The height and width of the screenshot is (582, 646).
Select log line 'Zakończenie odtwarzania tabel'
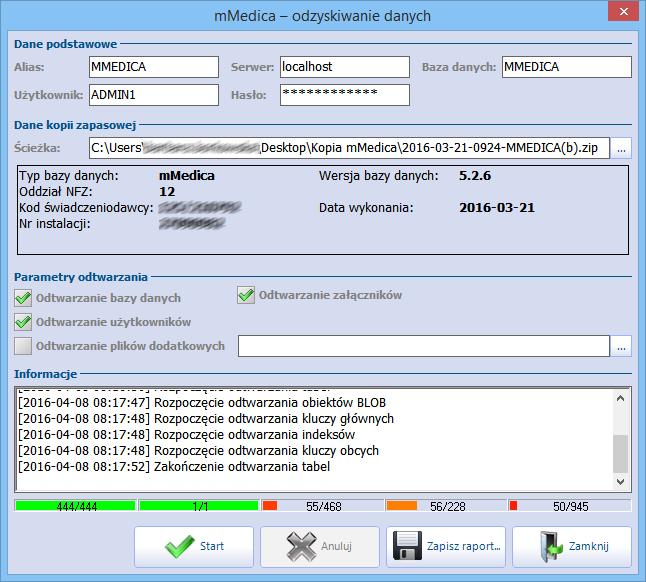[x=174, y=467]
